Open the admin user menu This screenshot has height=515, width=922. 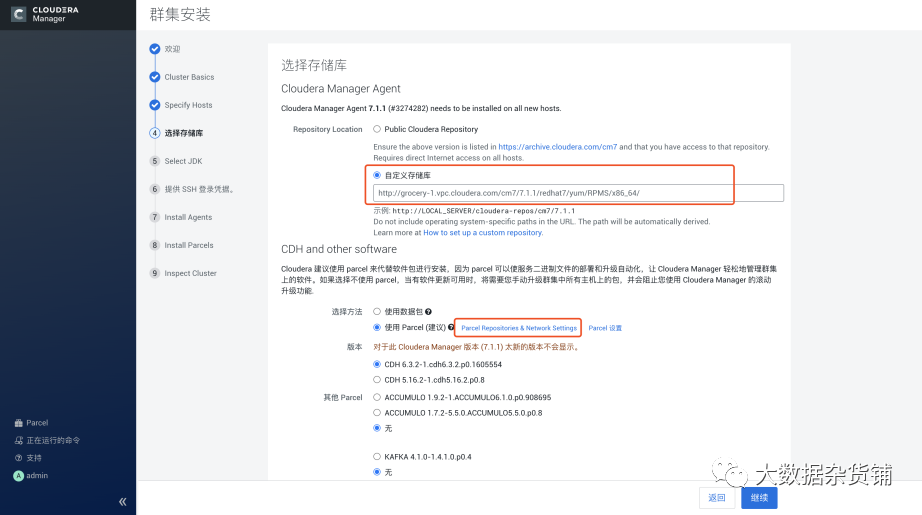pyautogui.click(x=31, y=476)
